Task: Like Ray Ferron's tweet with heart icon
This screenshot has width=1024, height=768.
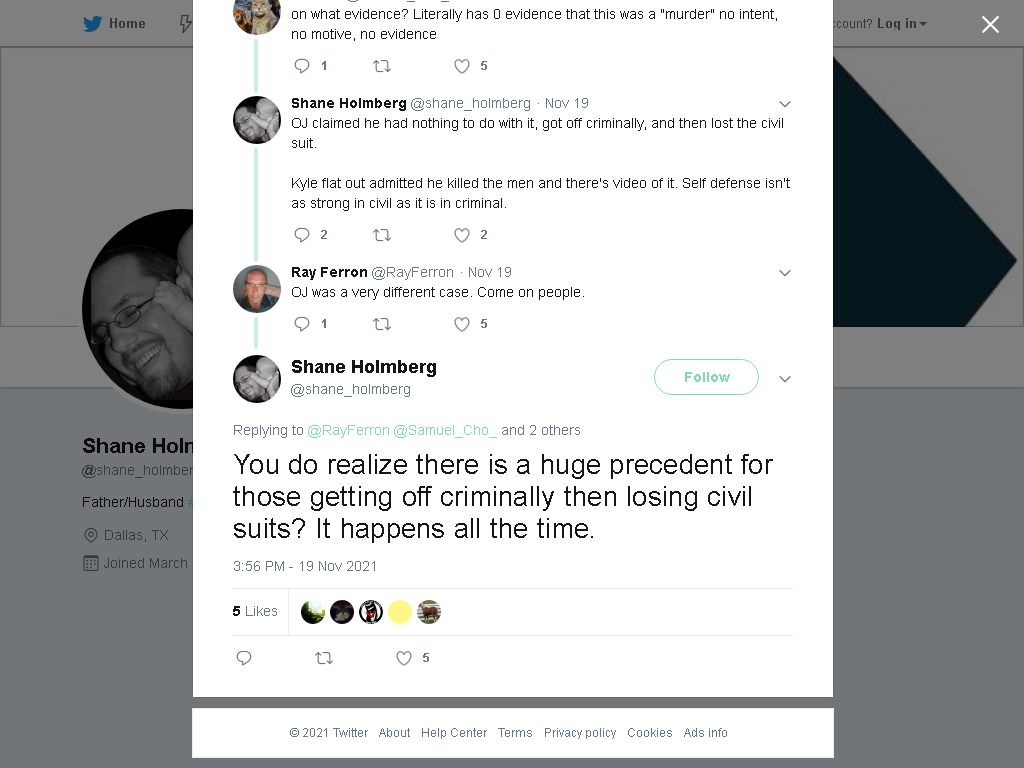Action: point(462,324)
